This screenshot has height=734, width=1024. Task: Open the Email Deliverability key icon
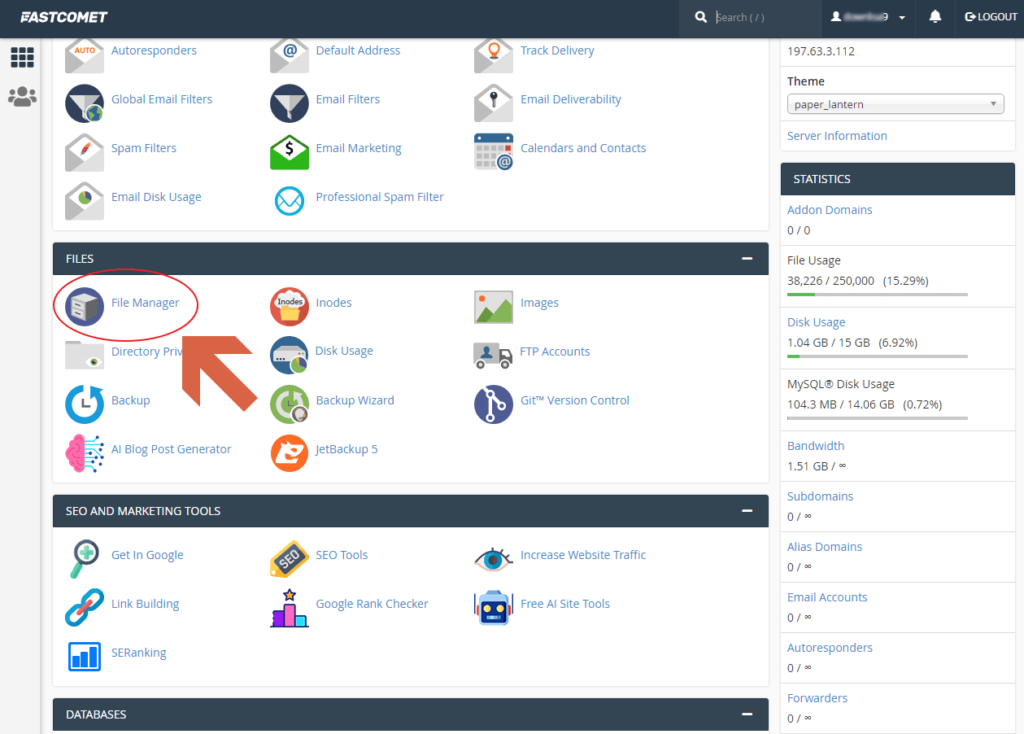(494, 103)
